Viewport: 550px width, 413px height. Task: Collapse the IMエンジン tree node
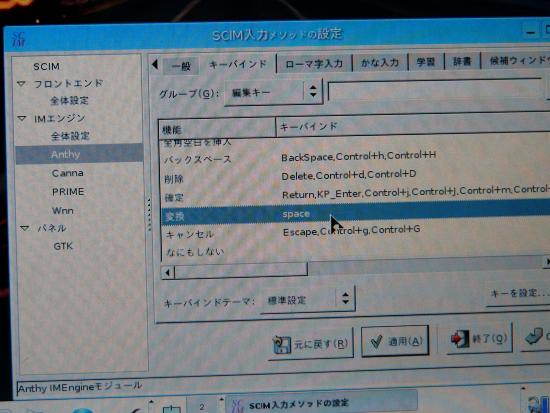(22, 119)
